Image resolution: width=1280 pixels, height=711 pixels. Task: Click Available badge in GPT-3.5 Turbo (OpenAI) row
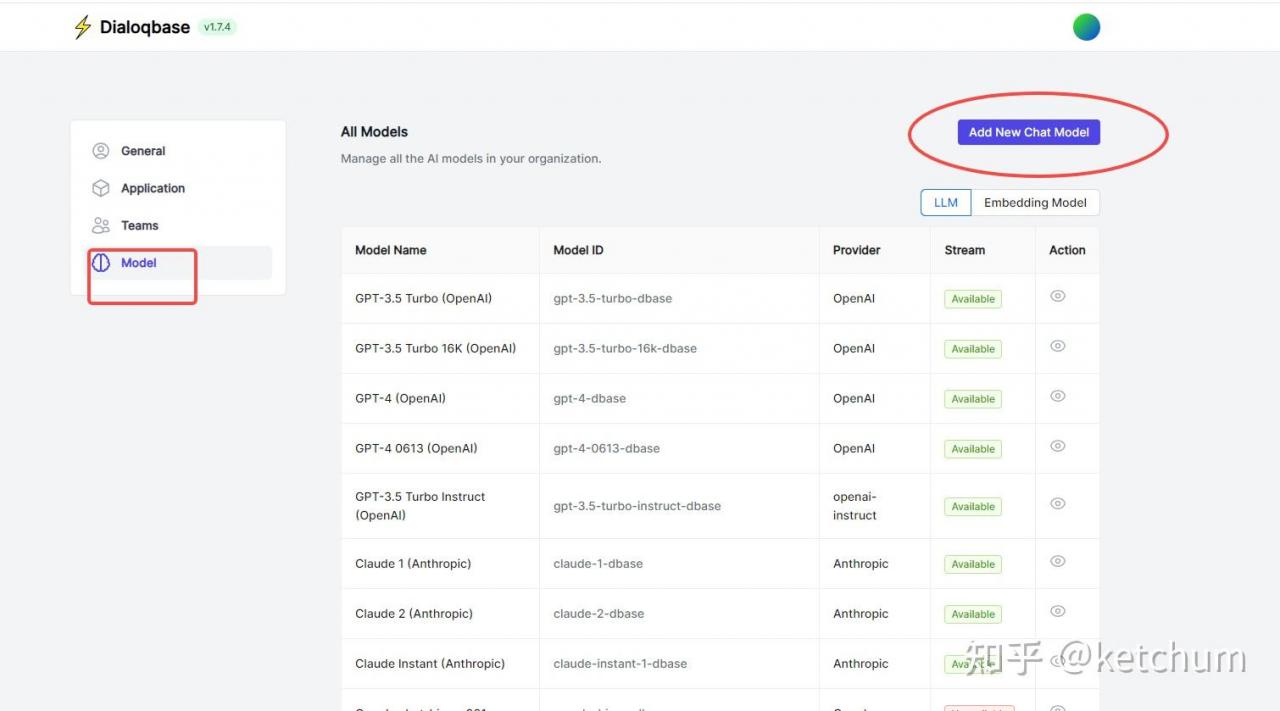973,299
